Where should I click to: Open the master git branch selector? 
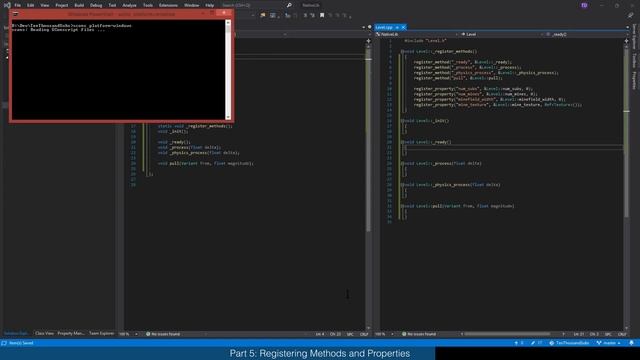[609, 343]
